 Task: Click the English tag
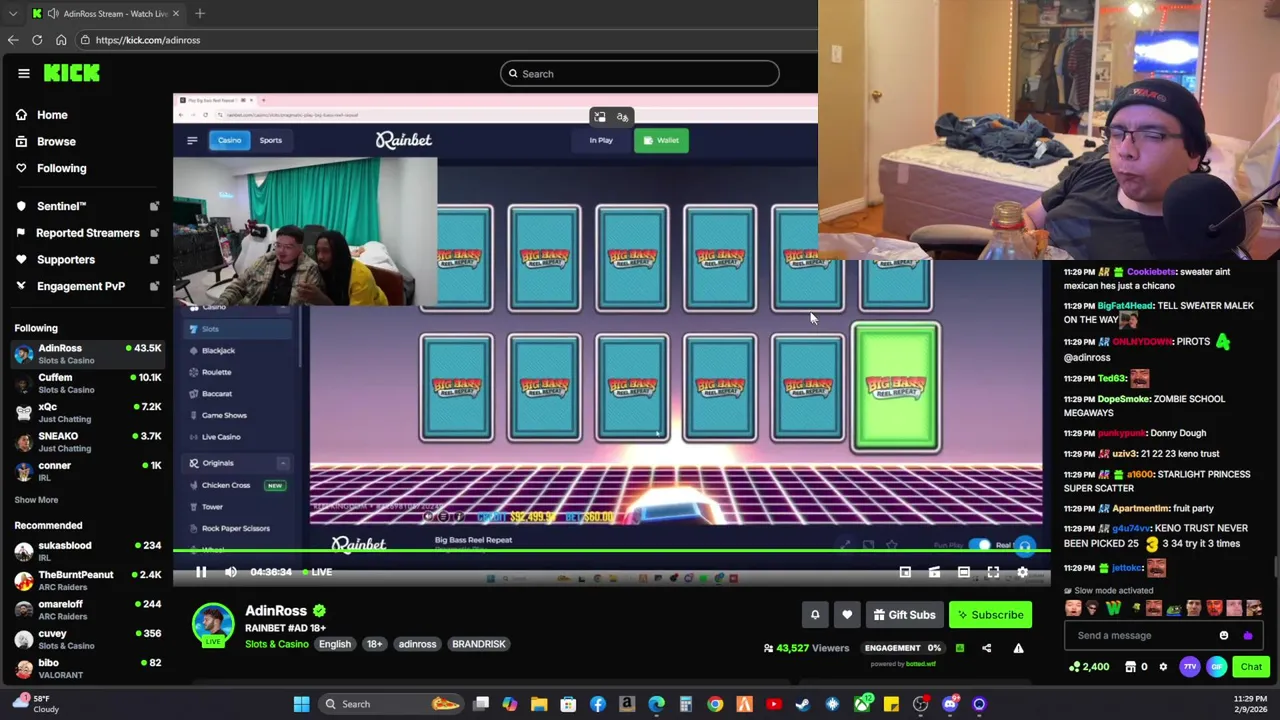[335, 644]
